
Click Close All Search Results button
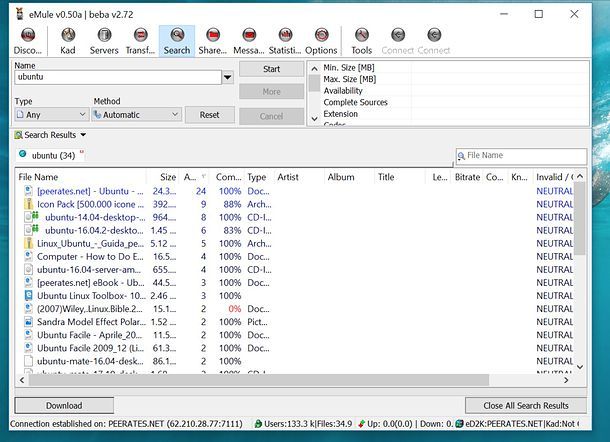pos(526,405)
